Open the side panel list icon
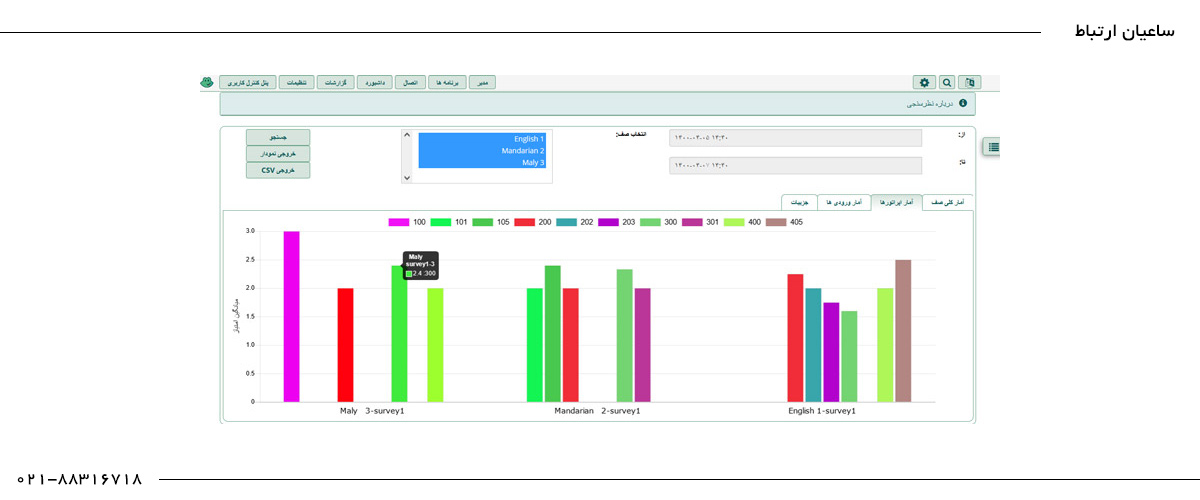Screen dimensions: 1200x500 pyautogui.click(x=992, y=147)
